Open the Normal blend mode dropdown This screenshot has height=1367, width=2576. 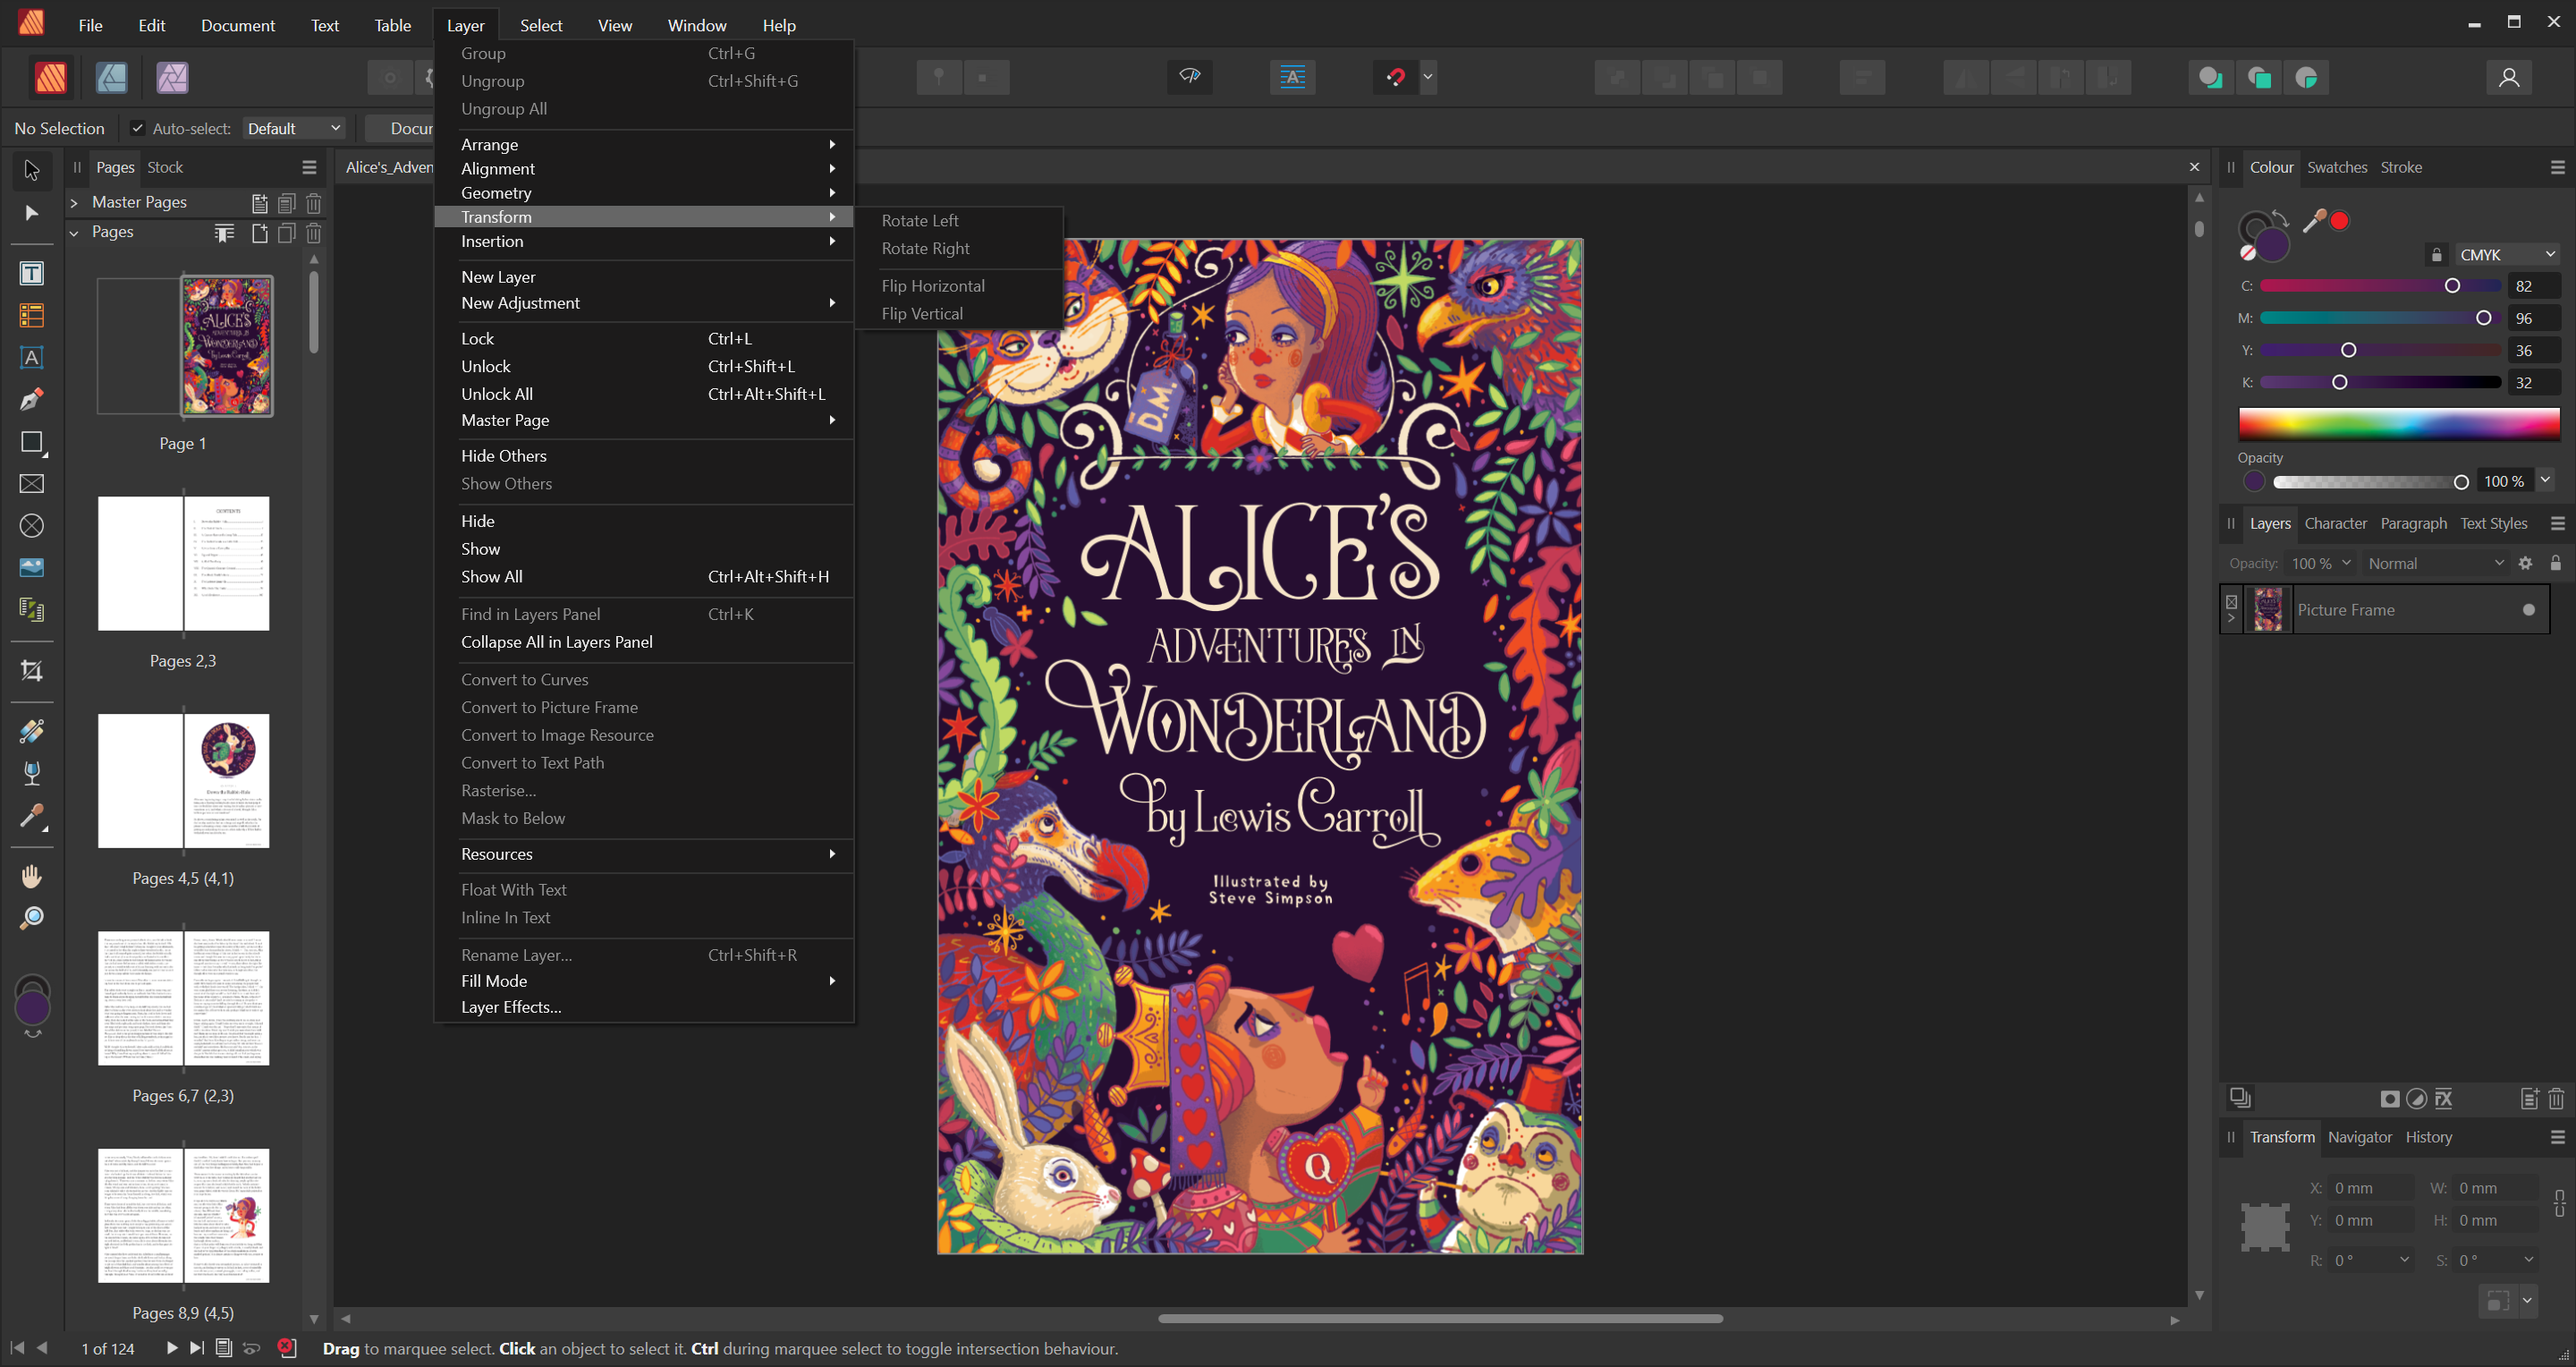pos(2435,563)
